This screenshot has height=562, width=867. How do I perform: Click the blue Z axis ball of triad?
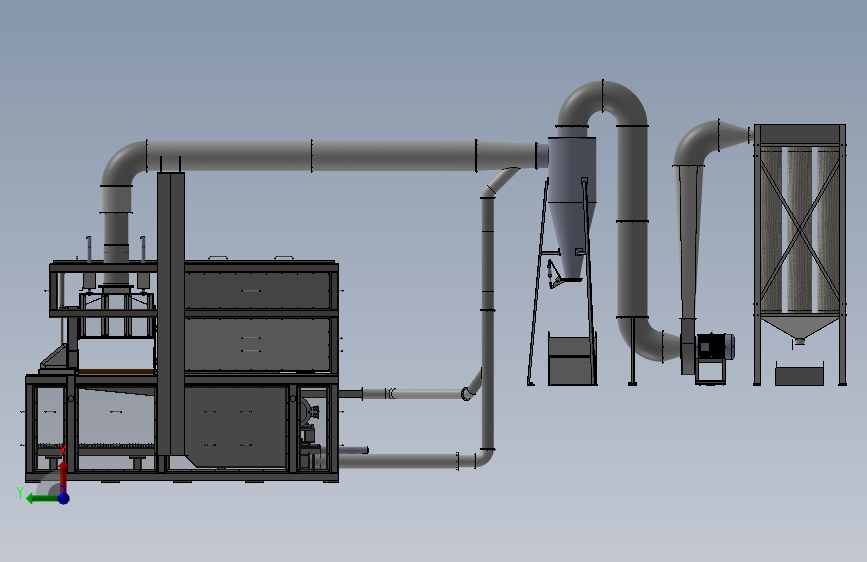coord(64,498)
